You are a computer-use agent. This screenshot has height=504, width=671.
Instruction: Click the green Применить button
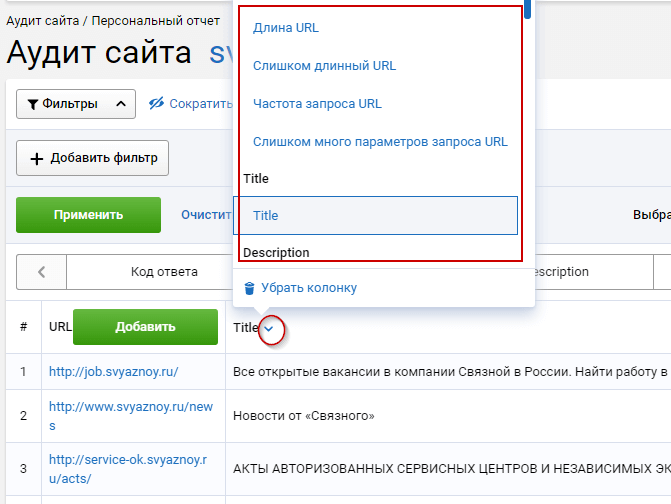pos(89,215)
